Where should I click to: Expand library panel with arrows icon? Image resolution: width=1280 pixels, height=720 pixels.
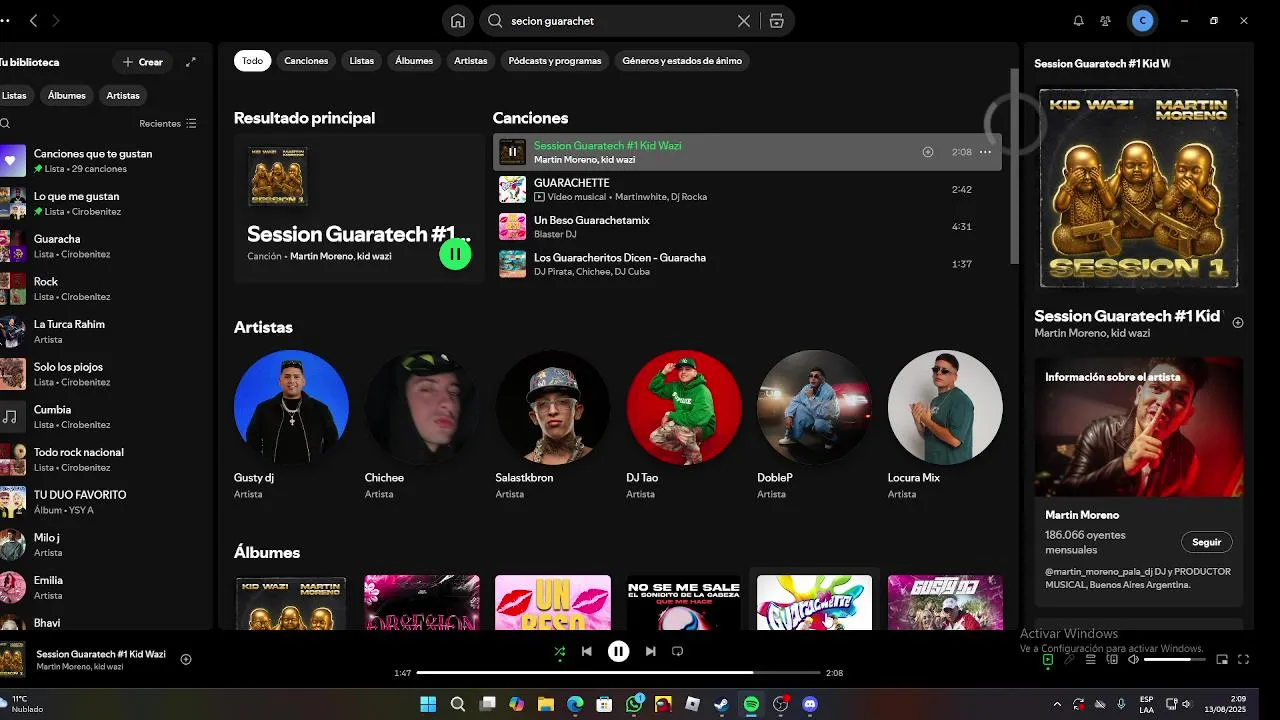click(191, 62)
